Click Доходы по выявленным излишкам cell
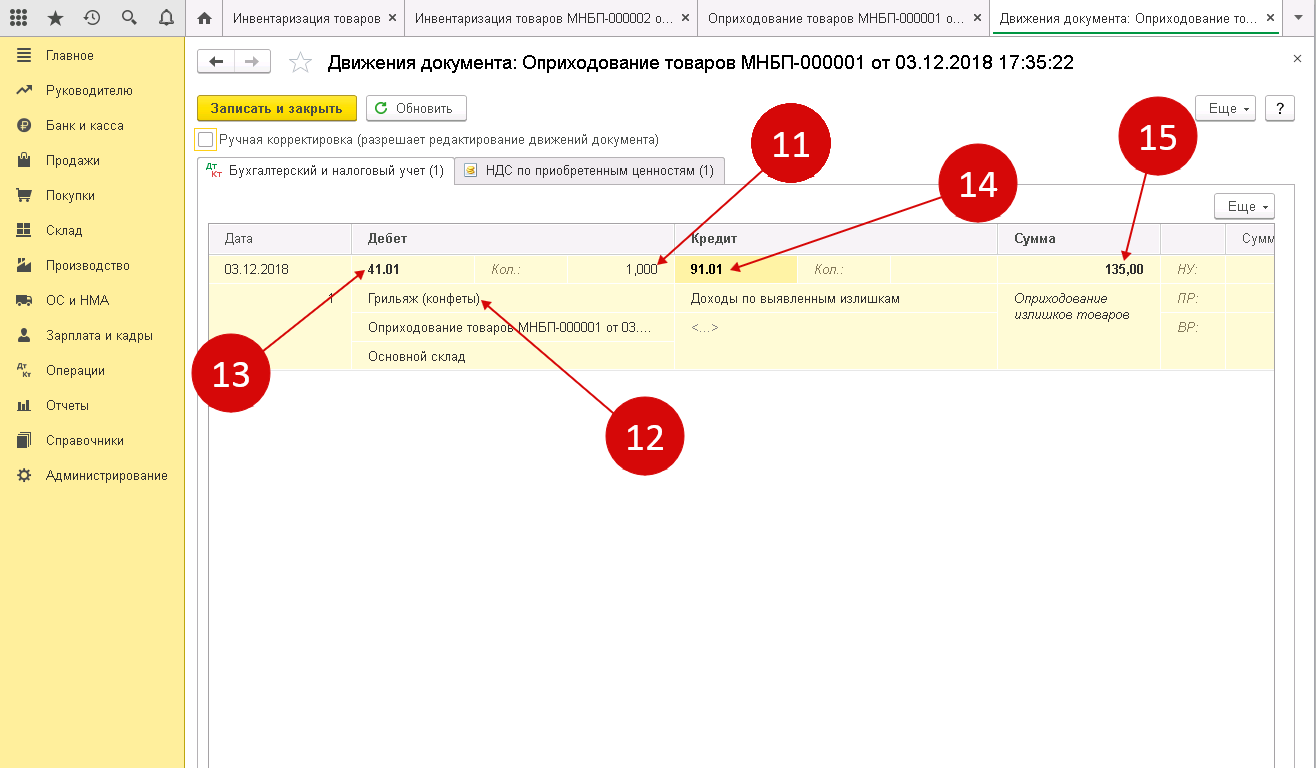This screenshot has height=768, width=1316. [x=836, y=298]
